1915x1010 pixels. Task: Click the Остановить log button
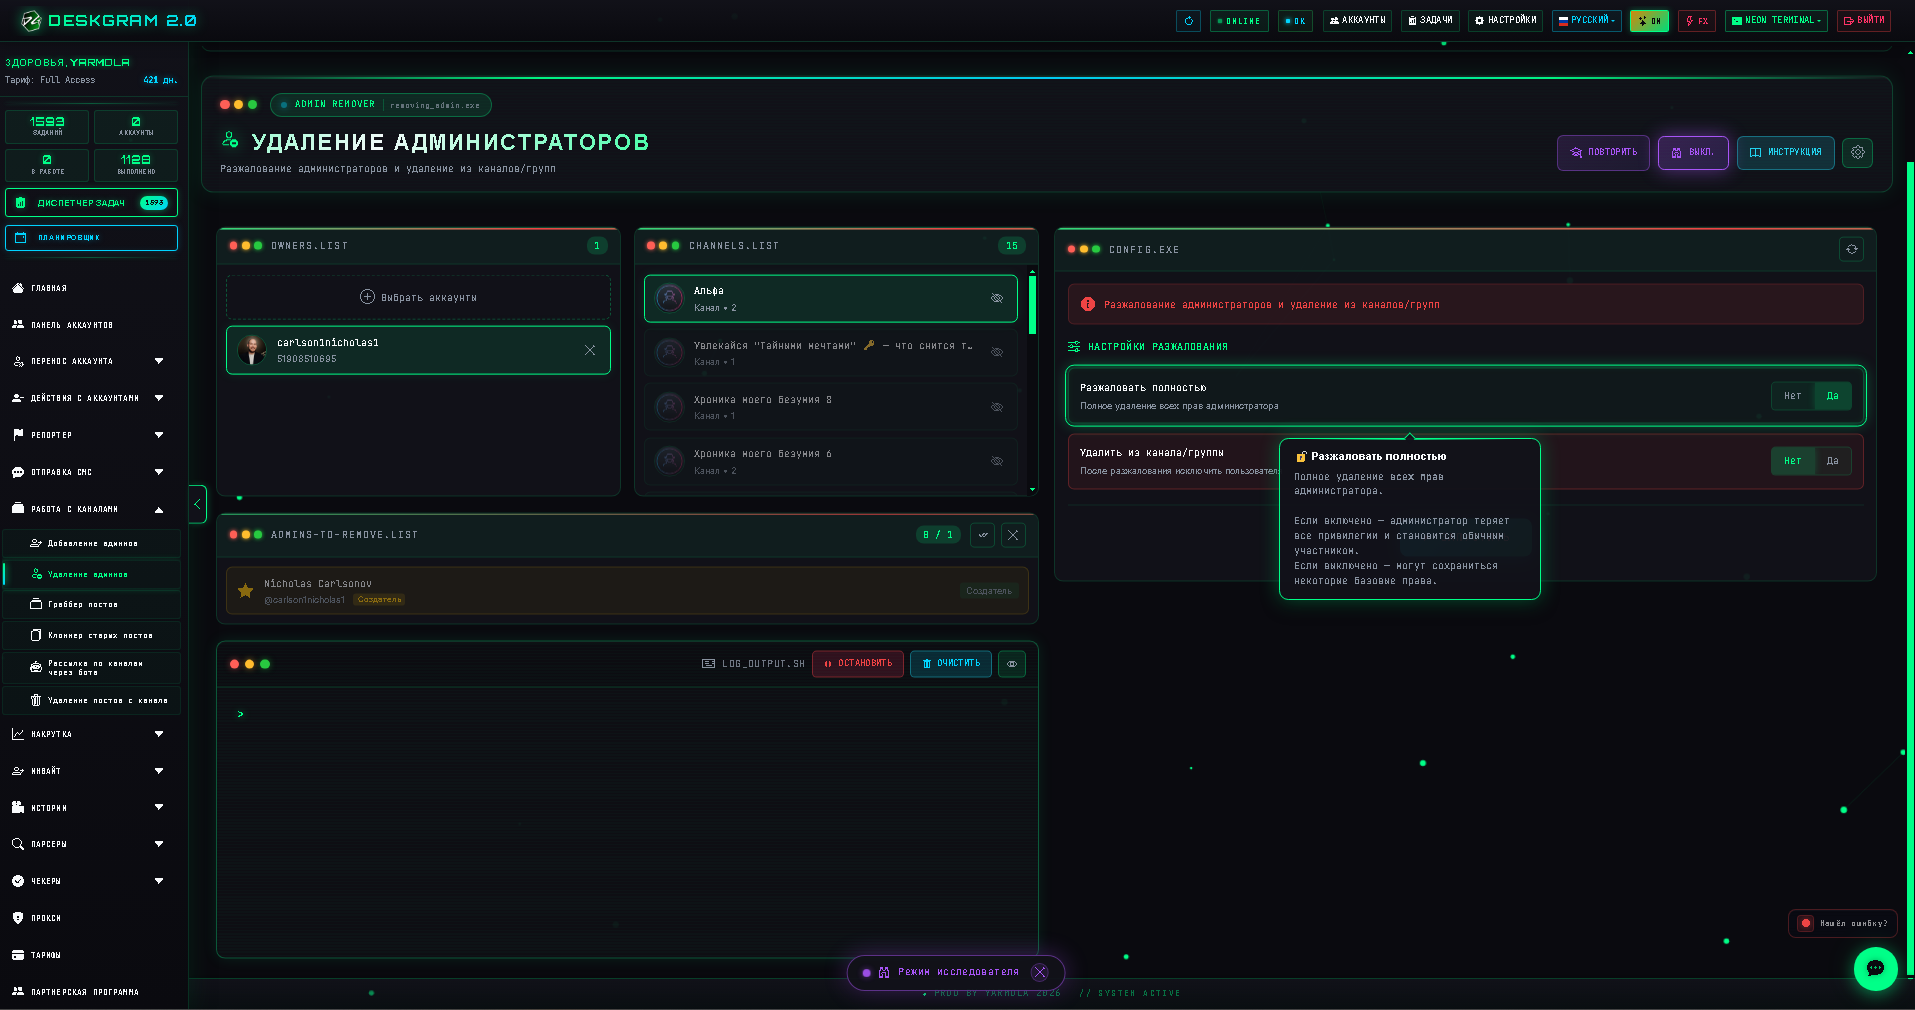click(x=858, y=664)
